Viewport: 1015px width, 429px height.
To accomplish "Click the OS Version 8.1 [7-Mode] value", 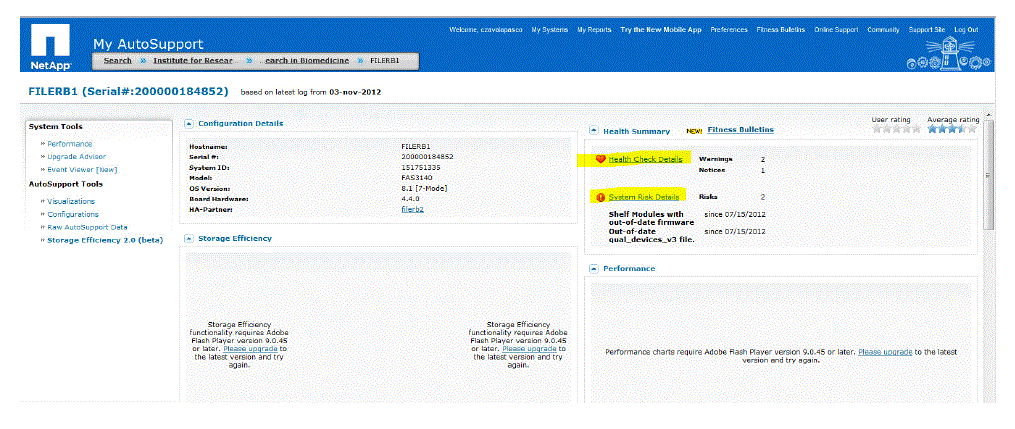I will 424,188.
